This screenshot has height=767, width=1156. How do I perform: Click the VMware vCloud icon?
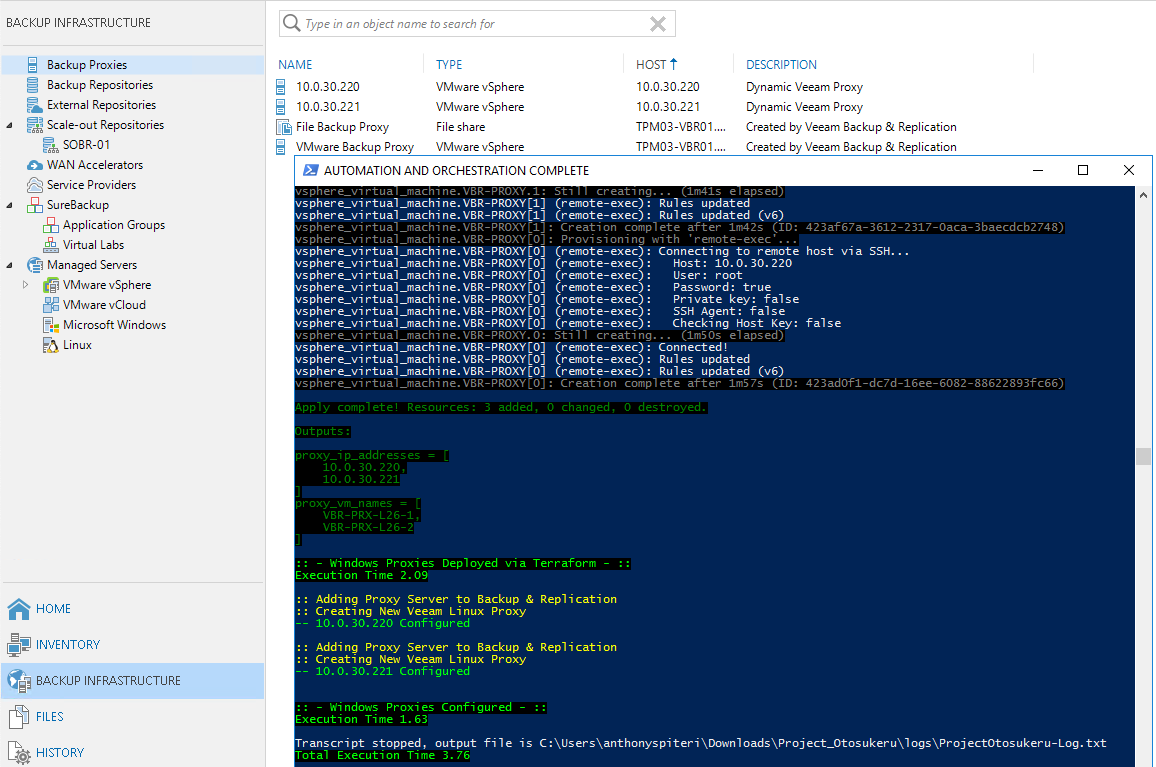51,305
